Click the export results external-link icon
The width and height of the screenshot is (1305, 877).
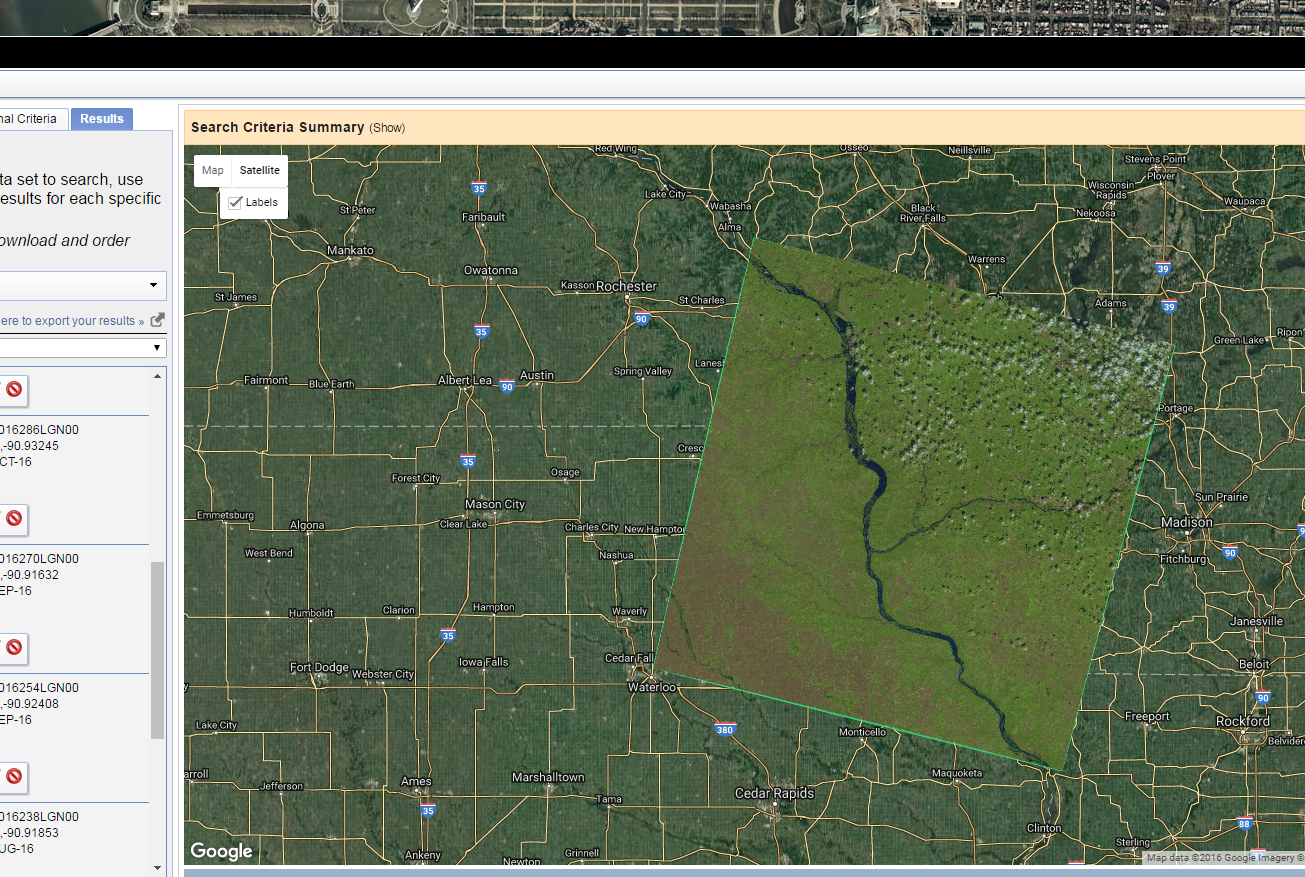157,320
